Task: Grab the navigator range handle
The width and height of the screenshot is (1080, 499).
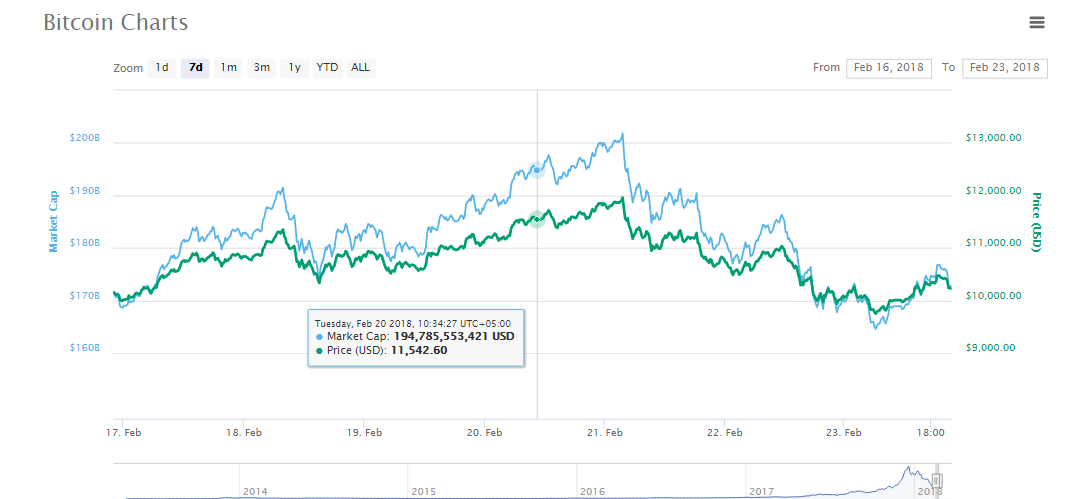Action: click(937, 481)
